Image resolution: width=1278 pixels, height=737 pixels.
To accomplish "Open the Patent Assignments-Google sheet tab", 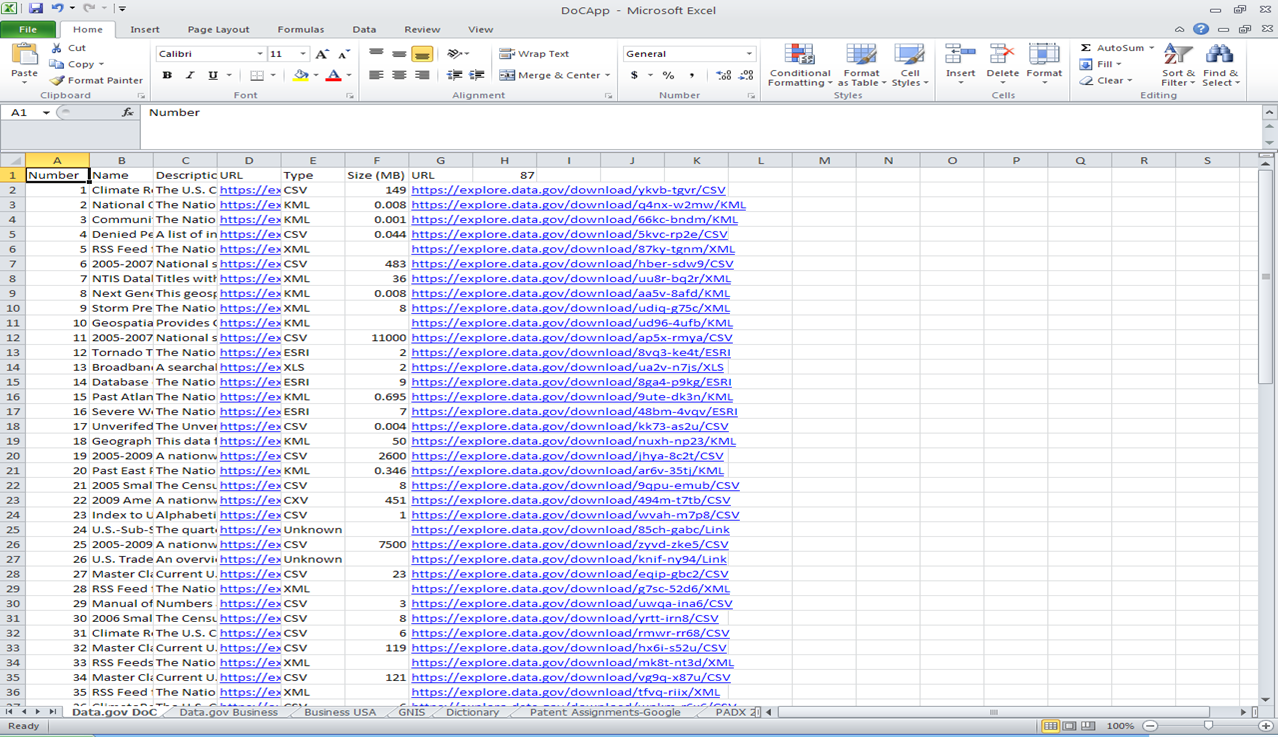I will [x=605, y=712].
